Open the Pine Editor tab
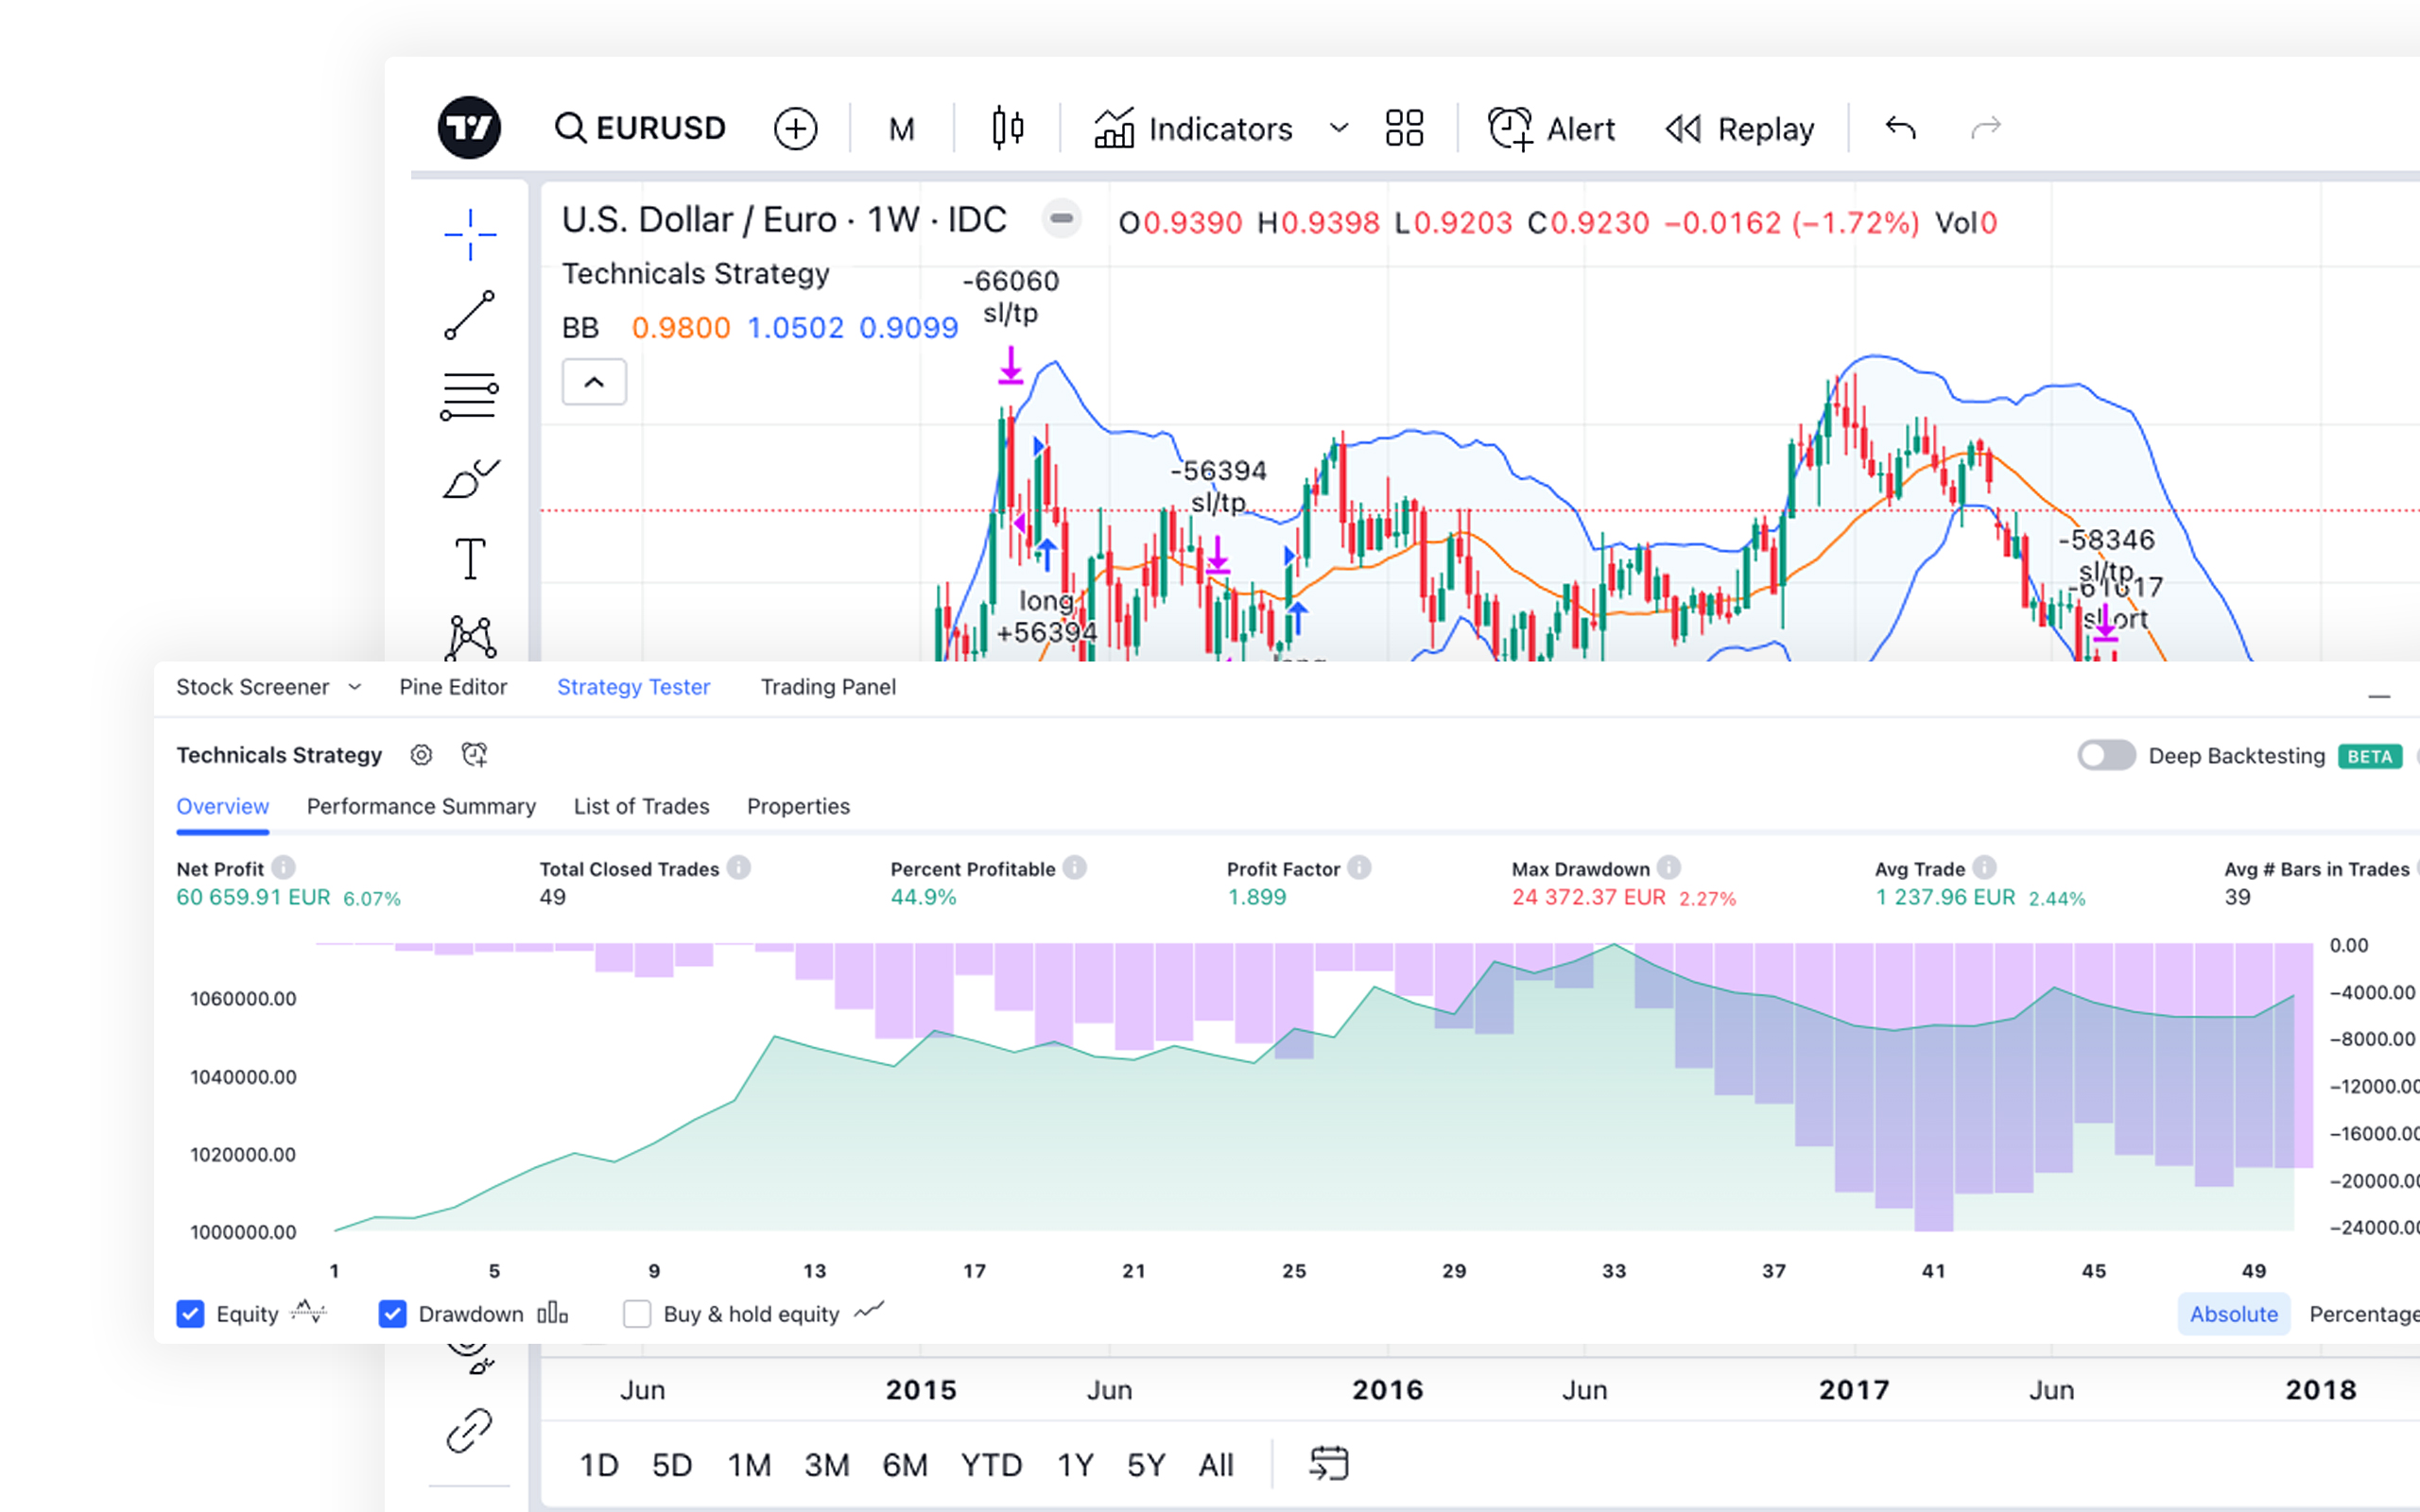This screenshot has width=2420, height=1512. tap(453, 687)
